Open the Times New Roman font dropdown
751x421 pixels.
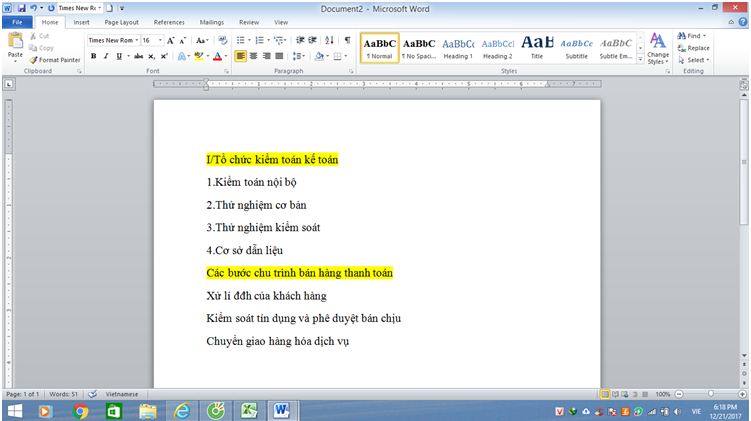(135, 40)
